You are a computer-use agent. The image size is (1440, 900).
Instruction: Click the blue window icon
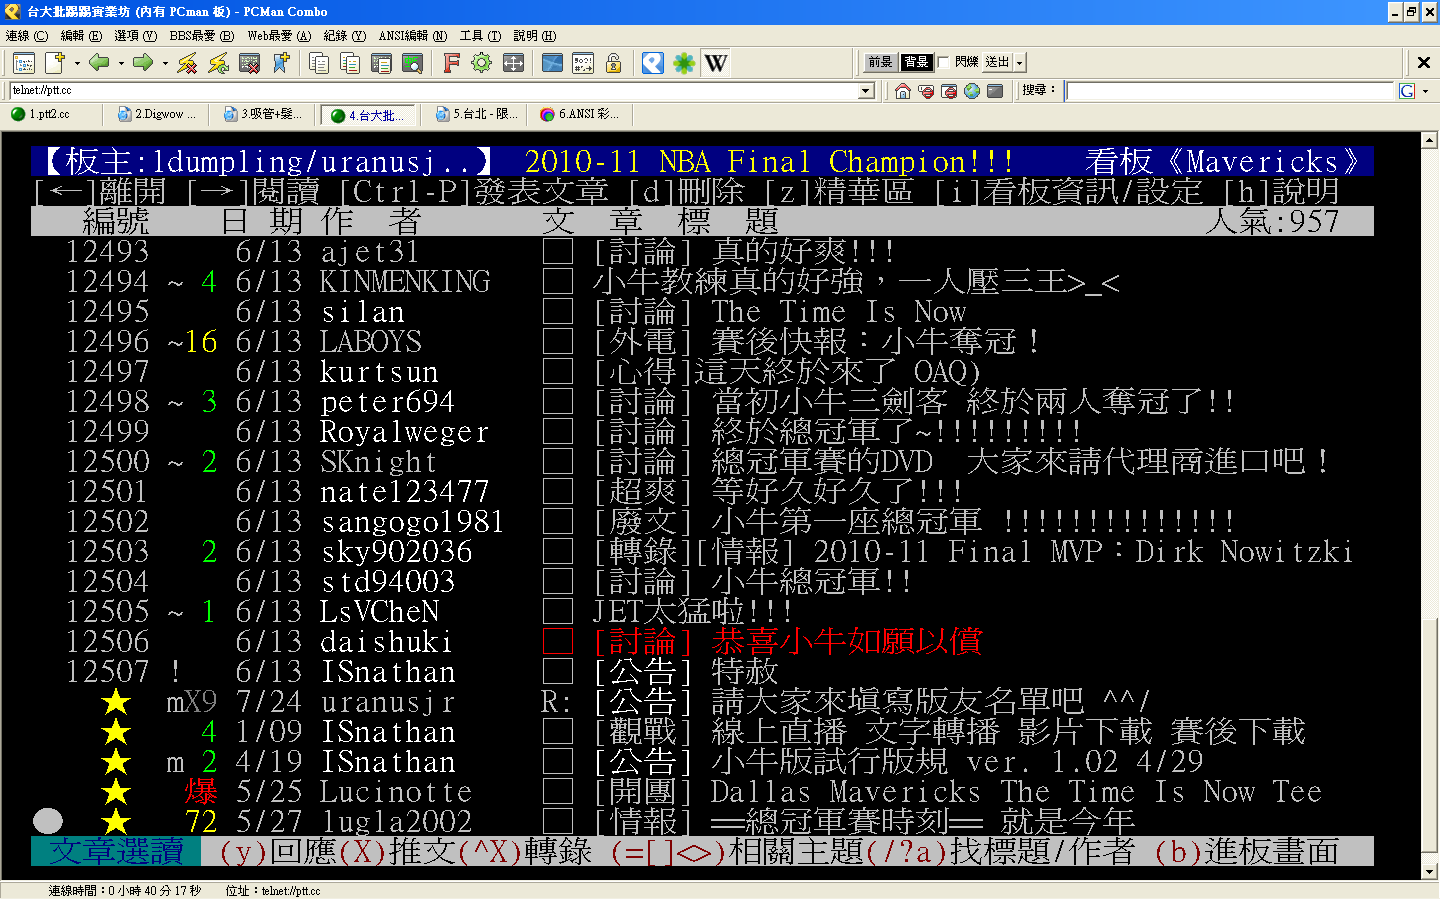552,63
